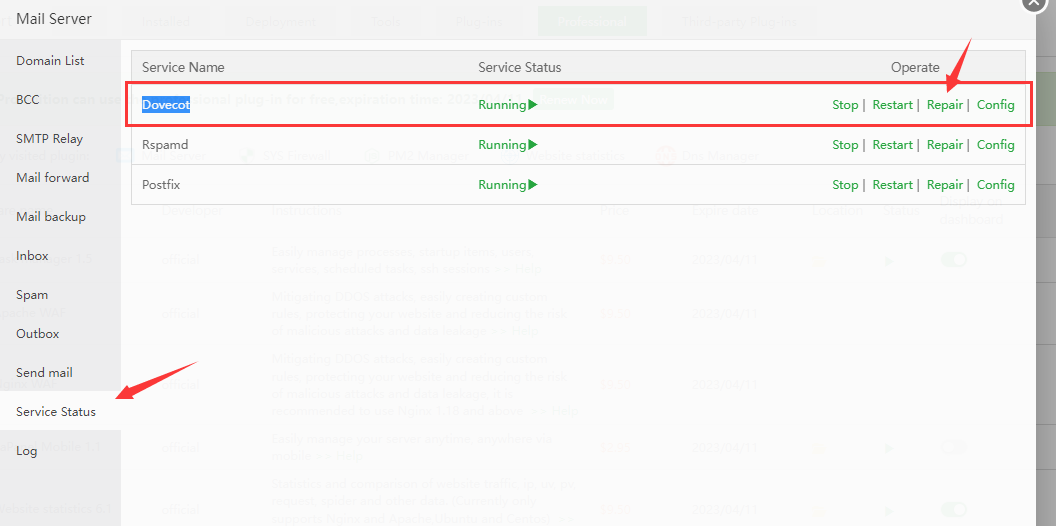Open Config for Dovecot
Screen dimensions: 1056x526
click(x=995, y=105)
